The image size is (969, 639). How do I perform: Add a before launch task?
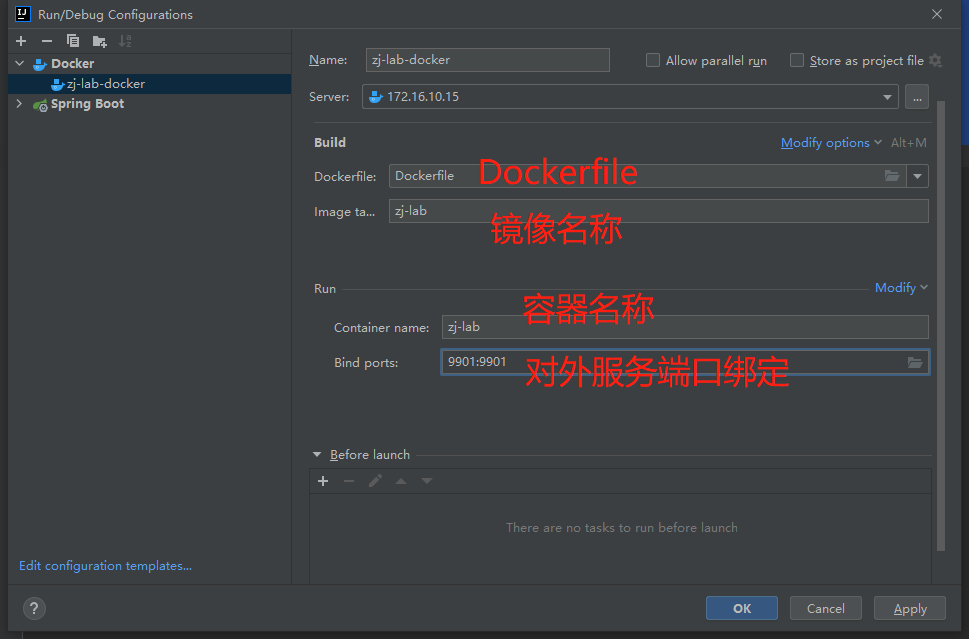[x=323, y=481]
